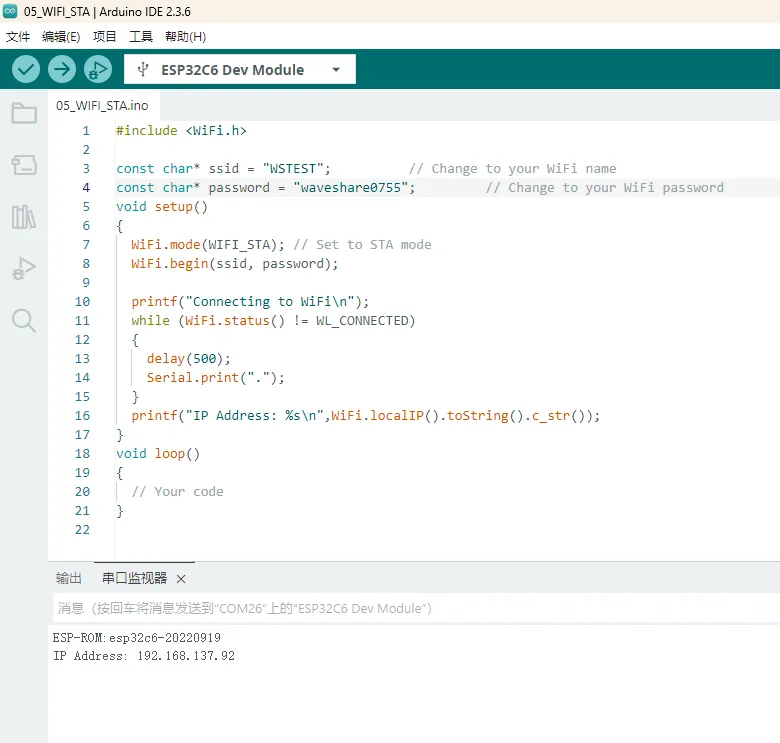Open the Library Manager books icon
This screenshot has width=780, height=743.
[24, 217]
